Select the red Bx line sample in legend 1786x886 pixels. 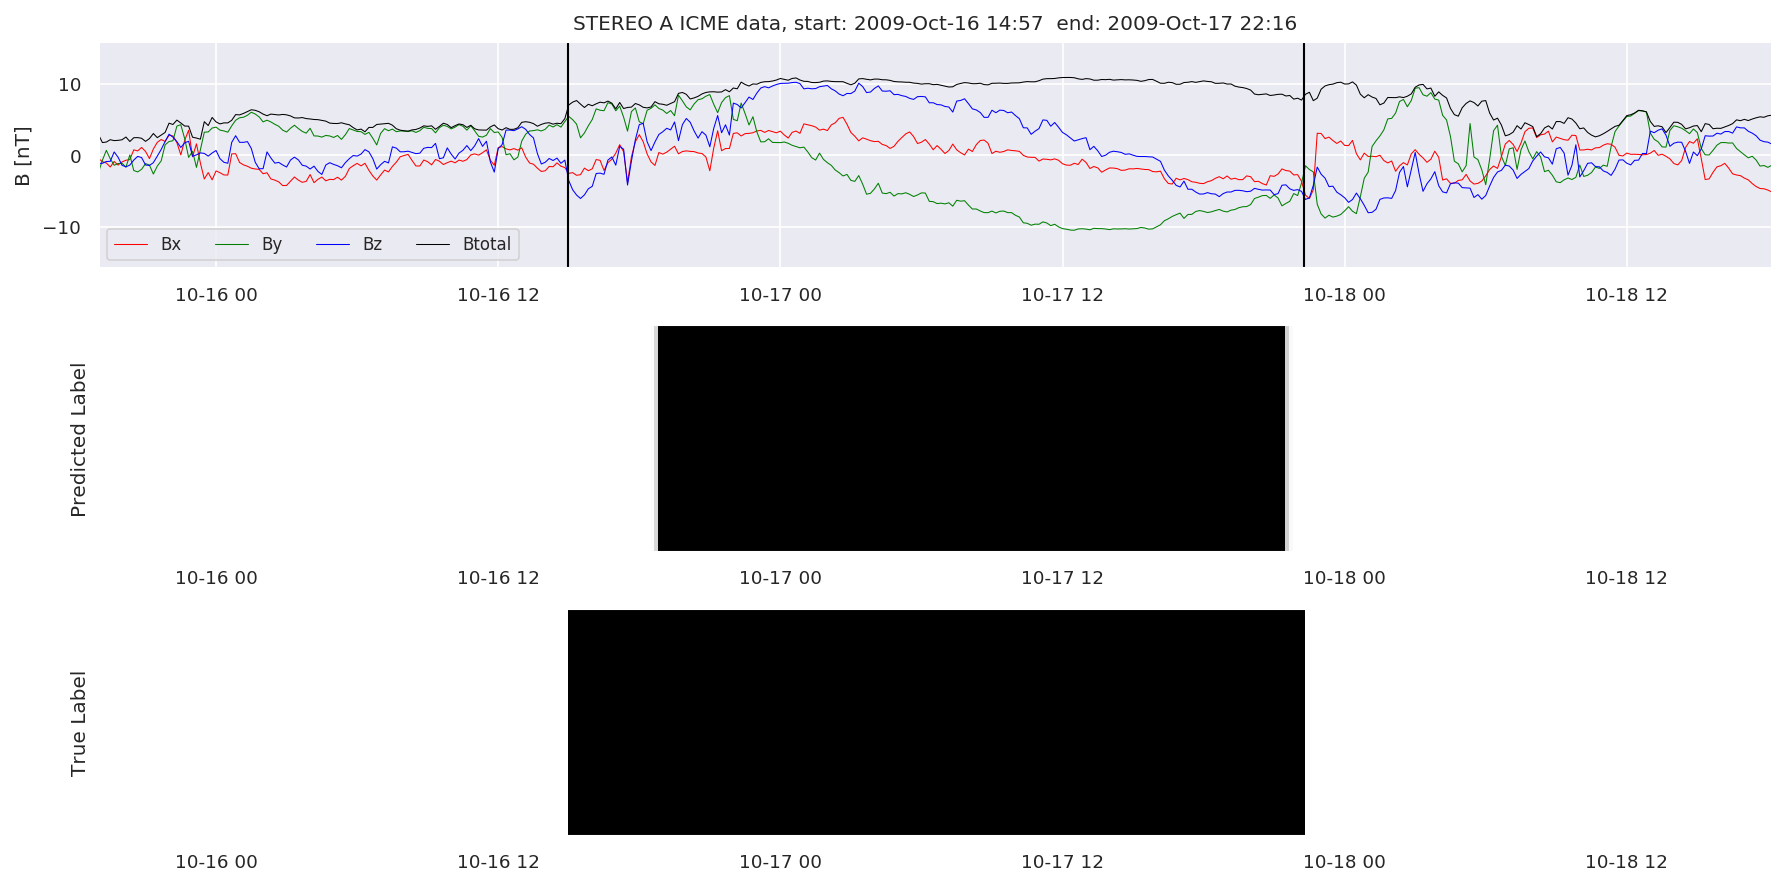point(131,245)
